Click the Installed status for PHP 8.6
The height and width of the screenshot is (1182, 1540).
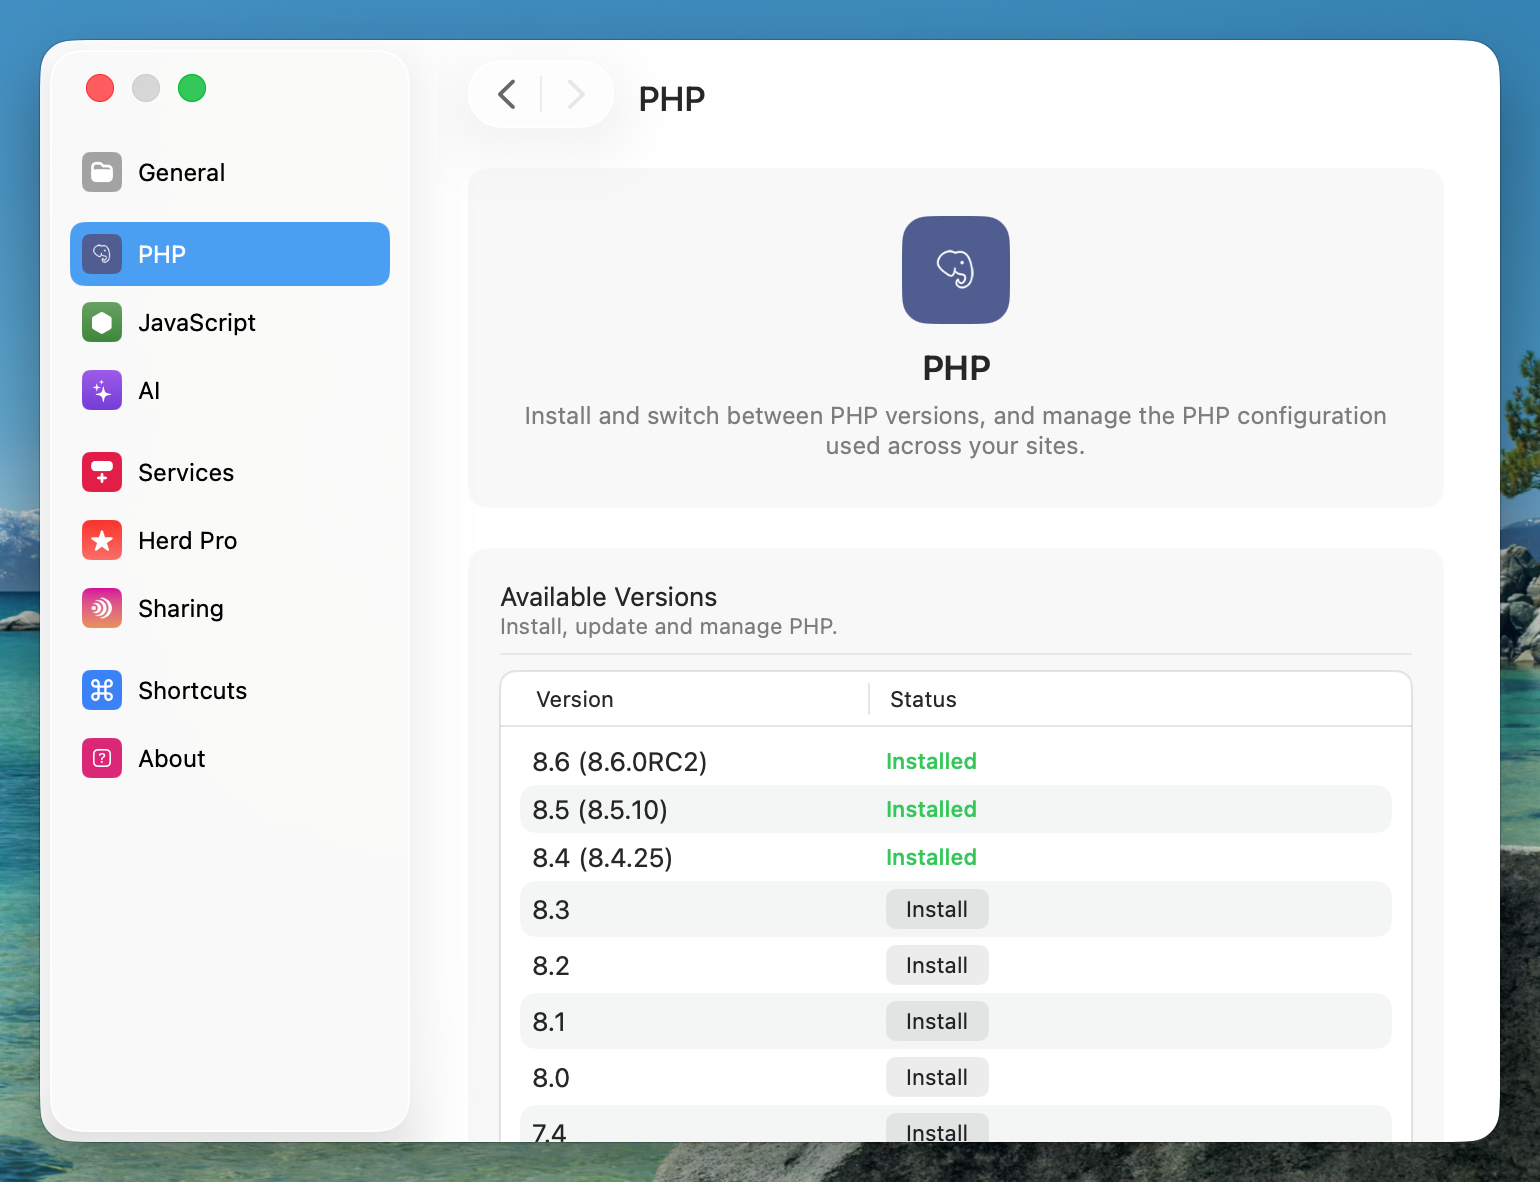tap(931, 761)
